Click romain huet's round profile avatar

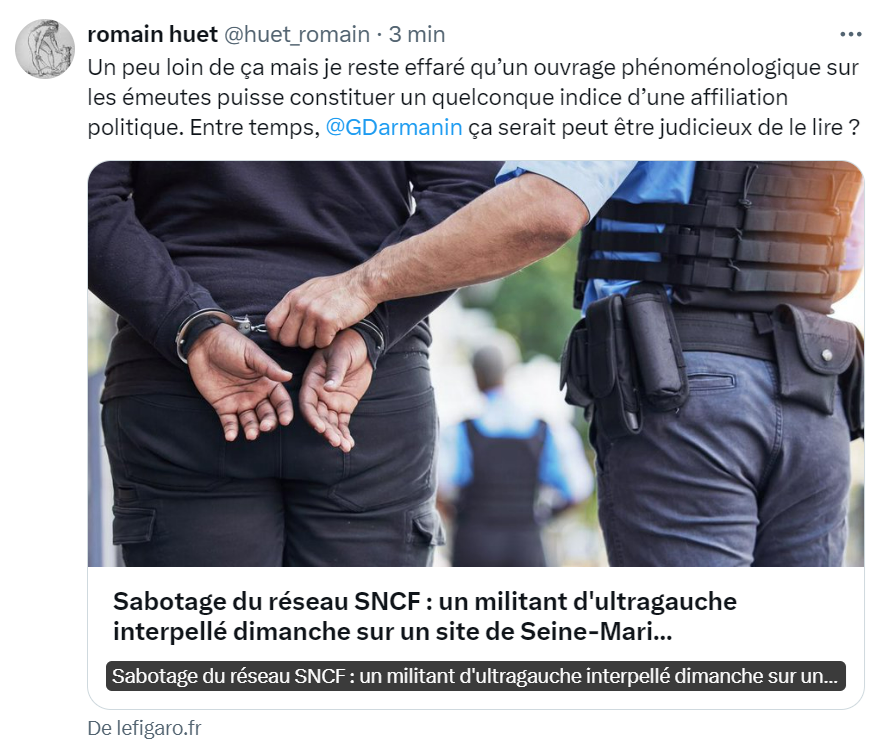45,49
